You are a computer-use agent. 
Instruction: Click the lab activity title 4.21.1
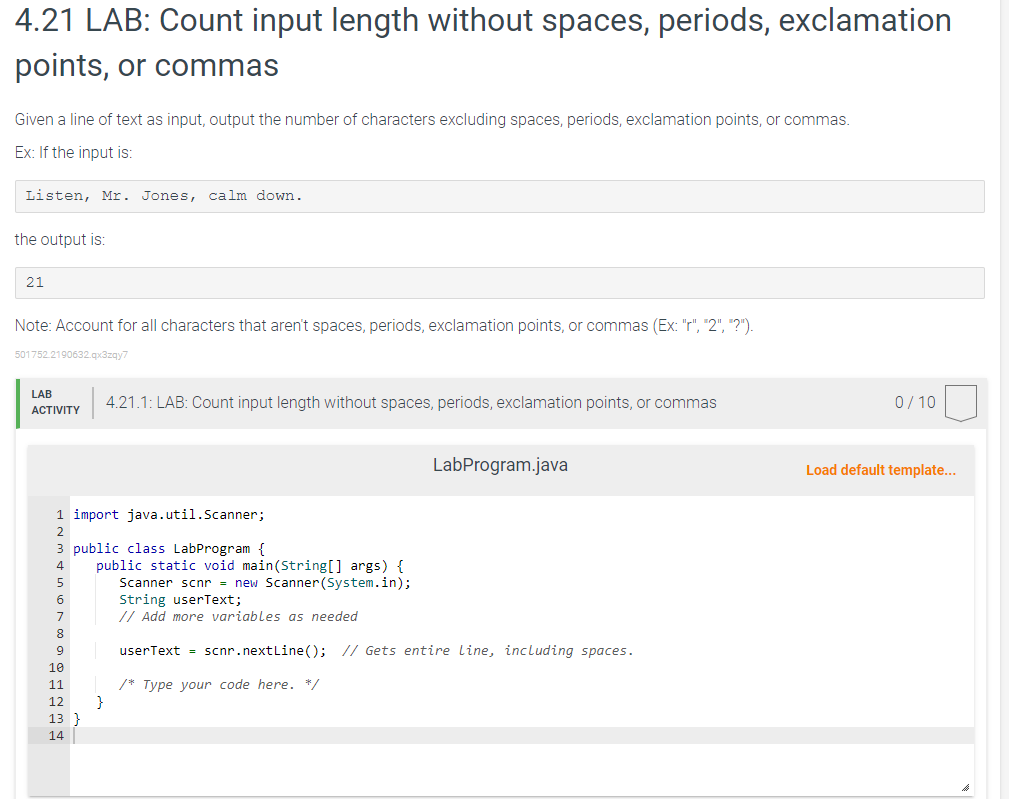(410, 402)
